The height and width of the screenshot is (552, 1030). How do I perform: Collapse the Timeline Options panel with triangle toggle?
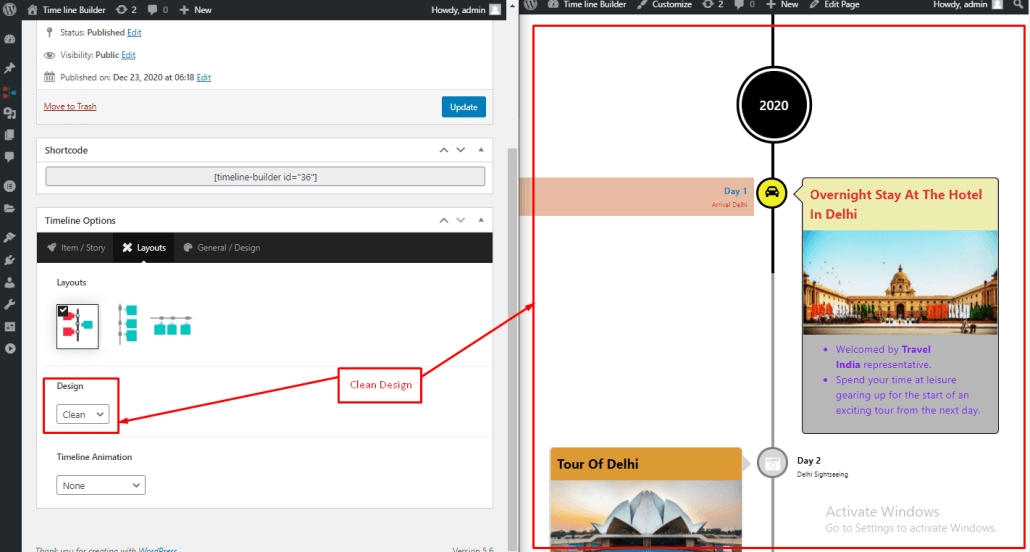tap(481, 220)
